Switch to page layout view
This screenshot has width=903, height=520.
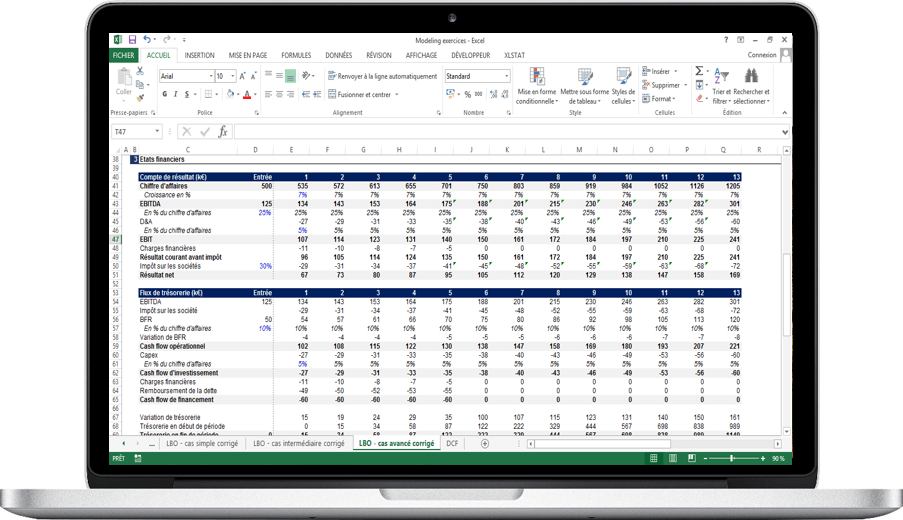(673, 458)
